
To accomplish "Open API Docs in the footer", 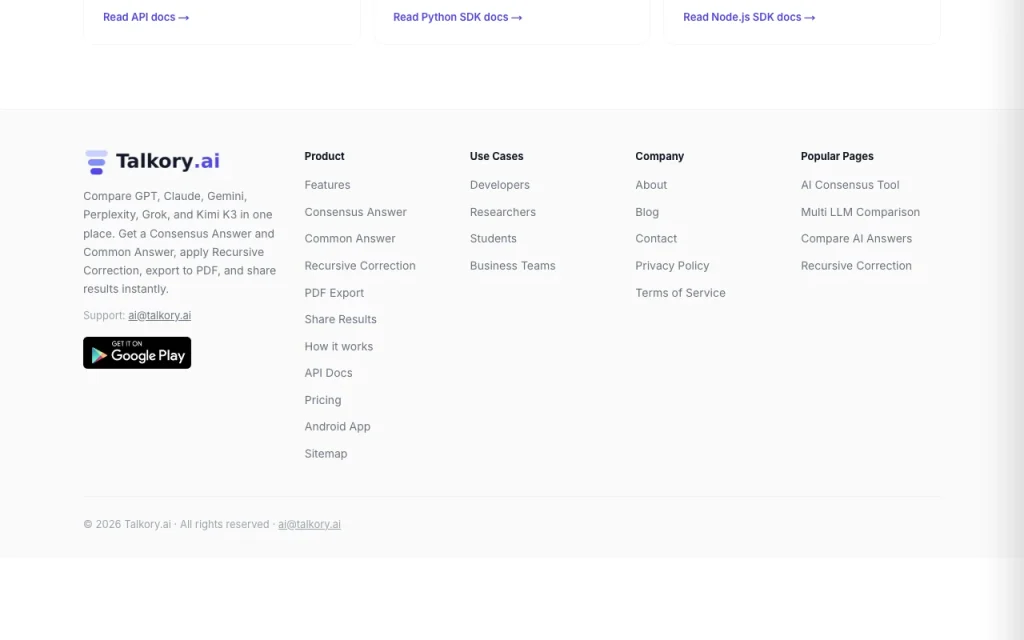I will tap(328, 373).
